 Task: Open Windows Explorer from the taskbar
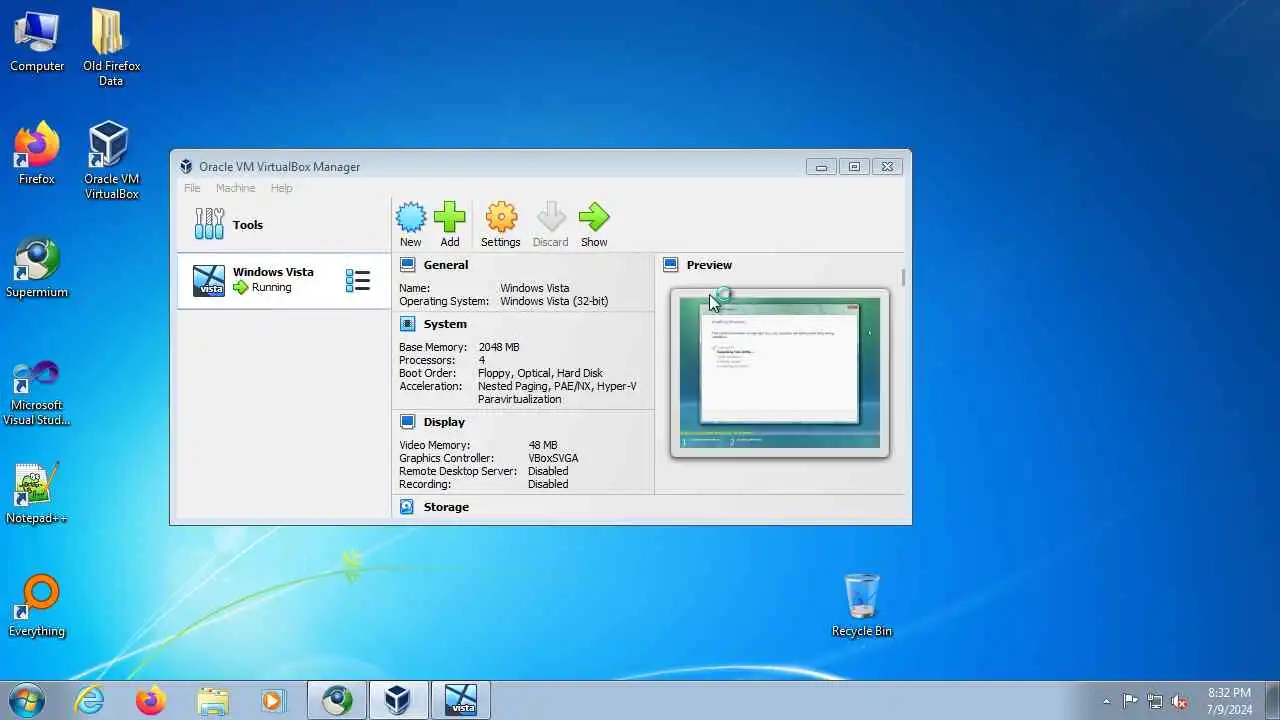(212, 700)
